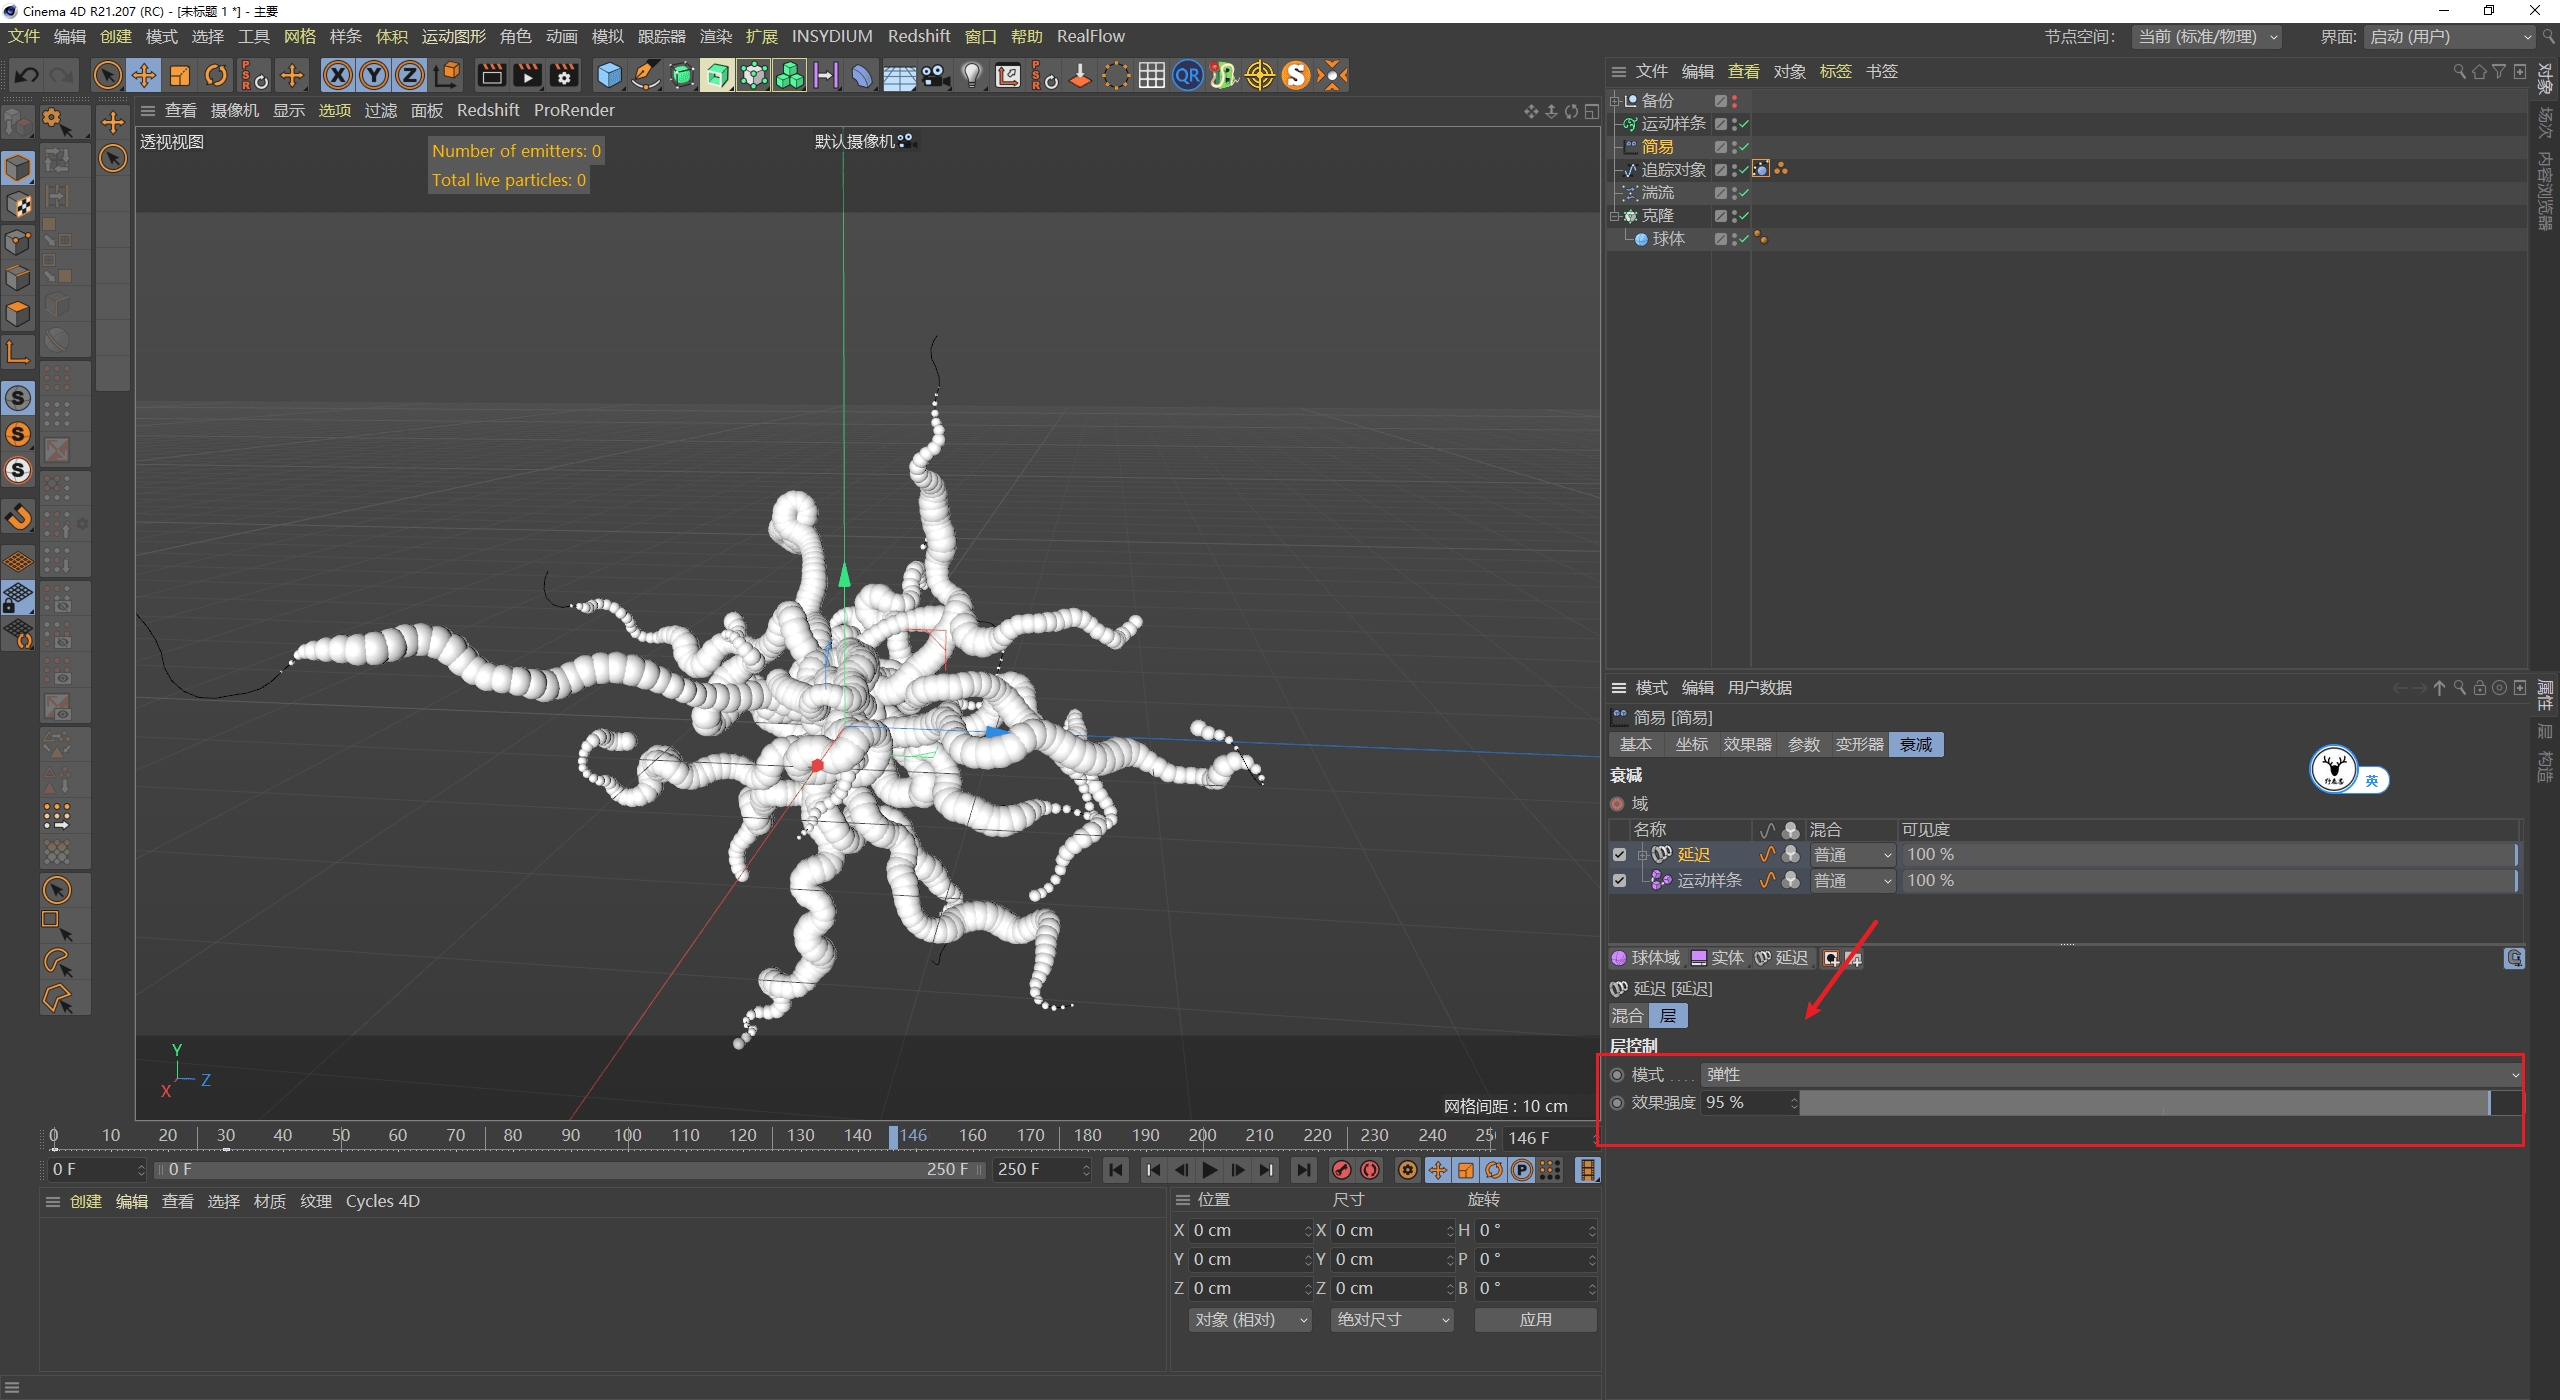Select the Move tool in the toolbar
The image size is (2560, 1400).
143,75
